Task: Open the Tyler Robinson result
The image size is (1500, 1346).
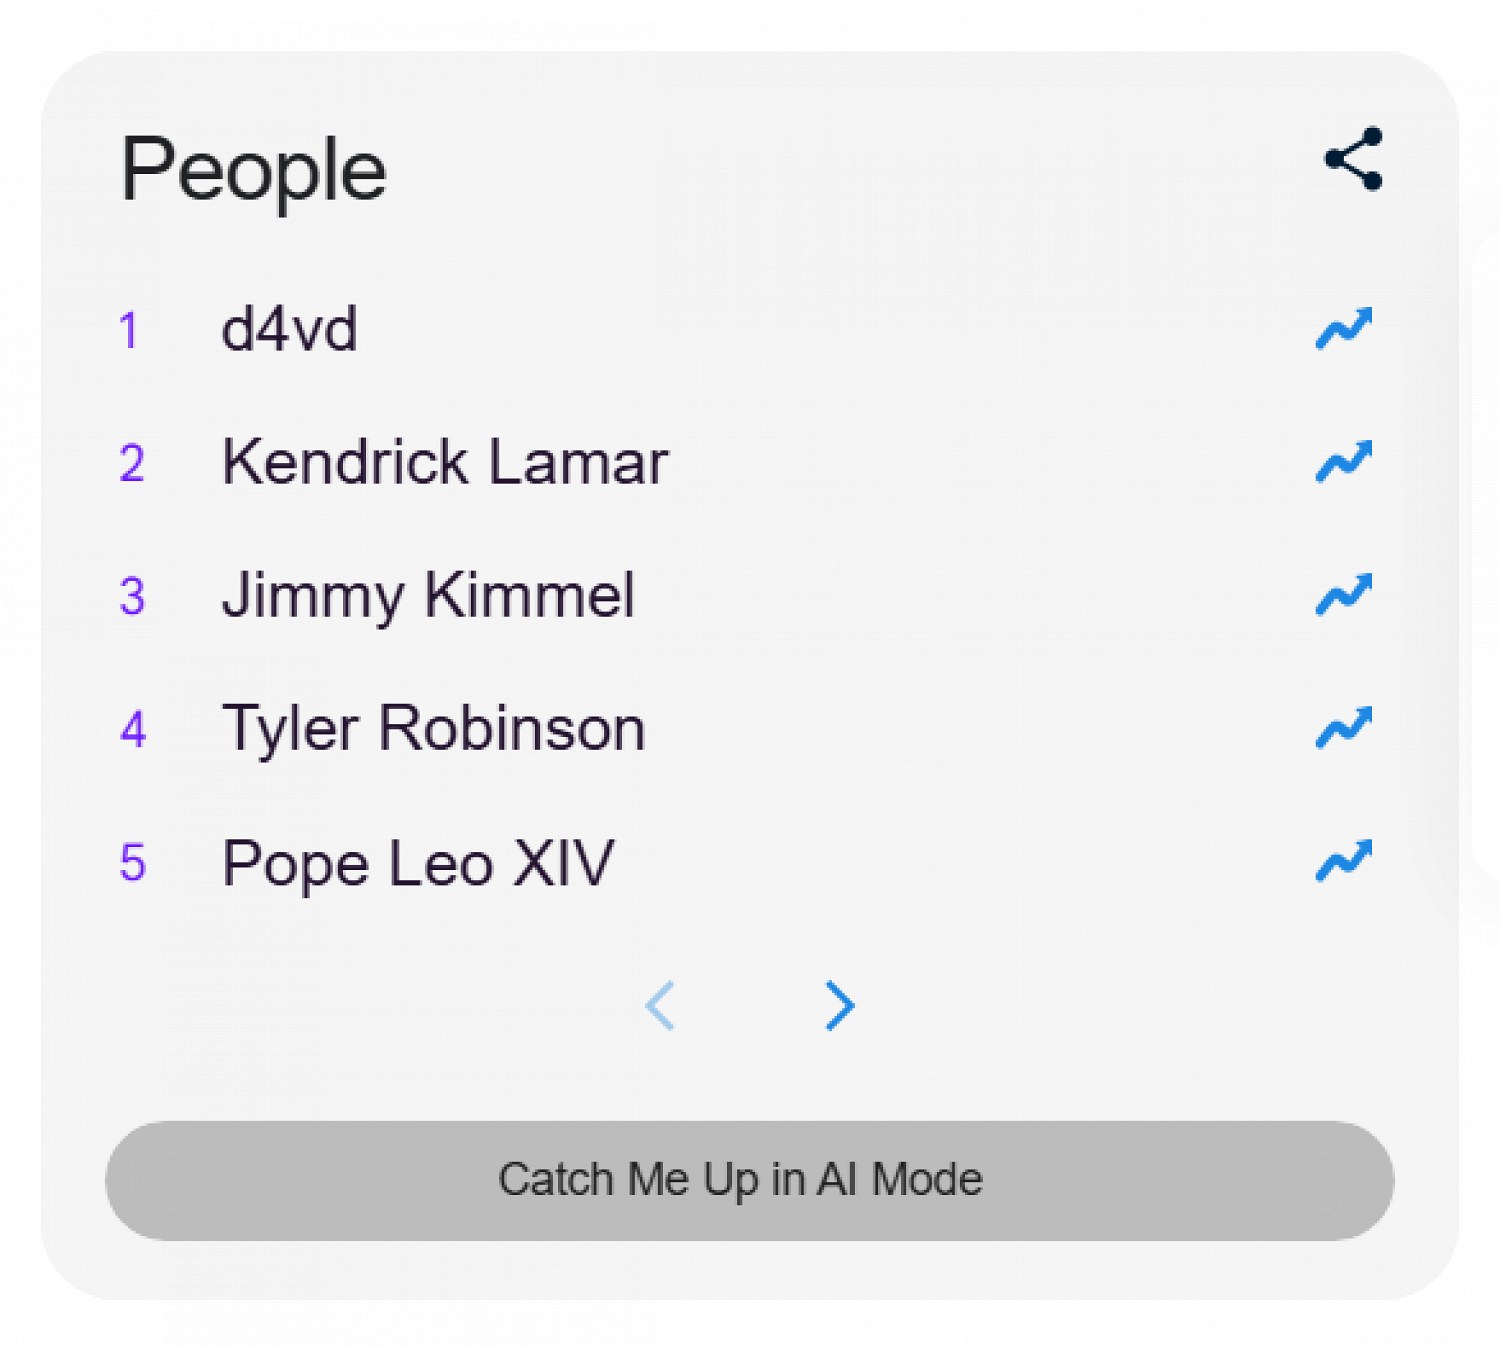Action: pos(433,728)
